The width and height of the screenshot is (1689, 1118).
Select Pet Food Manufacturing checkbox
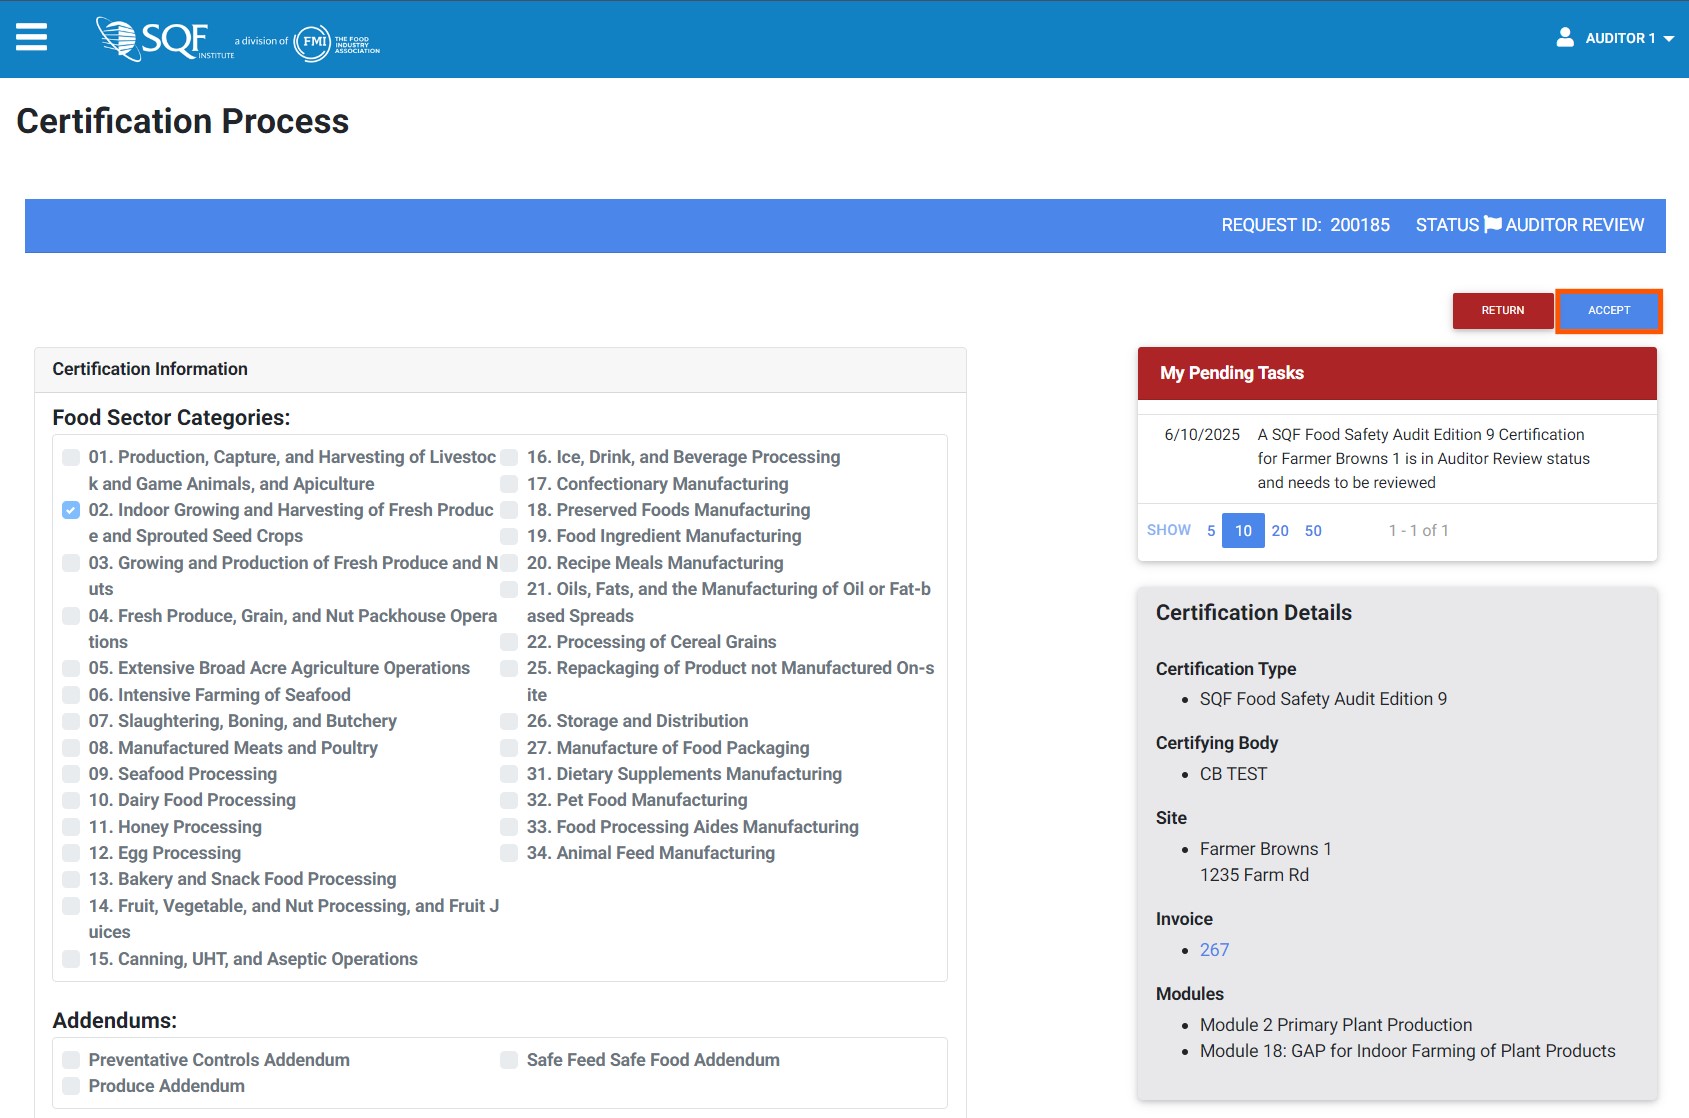(x=509, y=801)
